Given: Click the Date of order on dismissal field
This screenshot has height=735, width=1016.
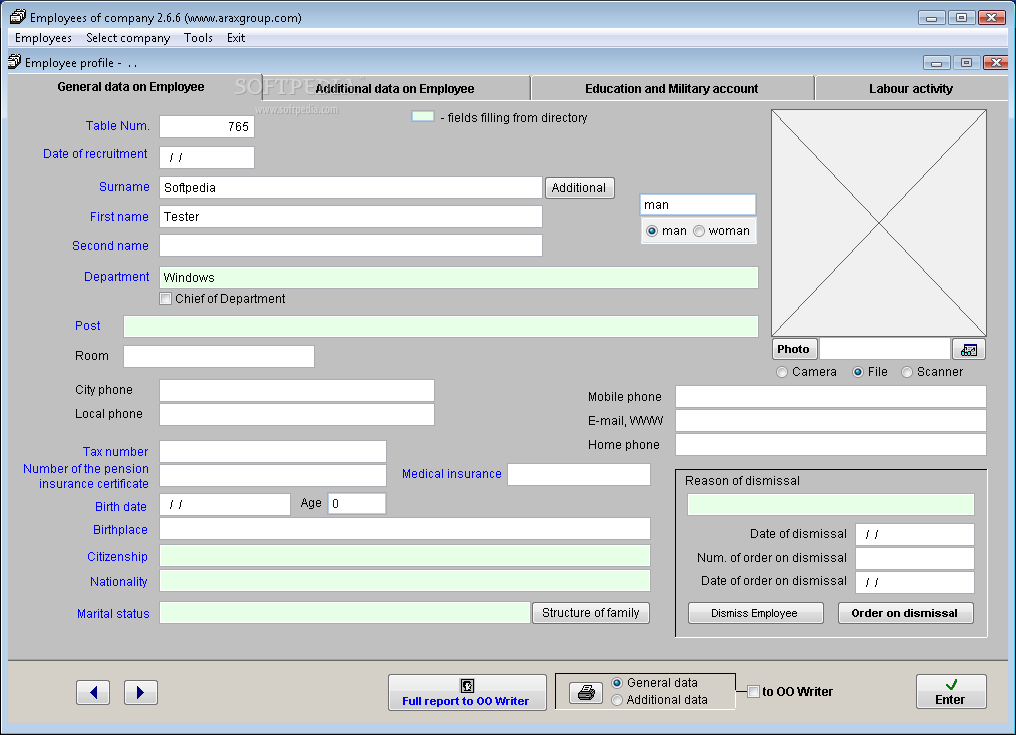Looking at the screenshot, I should 915,582.
